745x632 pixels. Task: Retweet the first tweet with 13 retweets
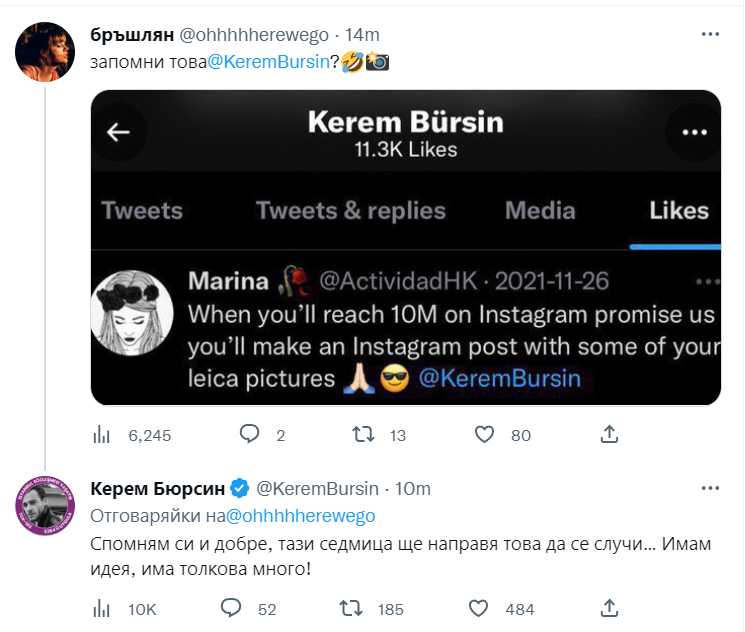point(367,435)
